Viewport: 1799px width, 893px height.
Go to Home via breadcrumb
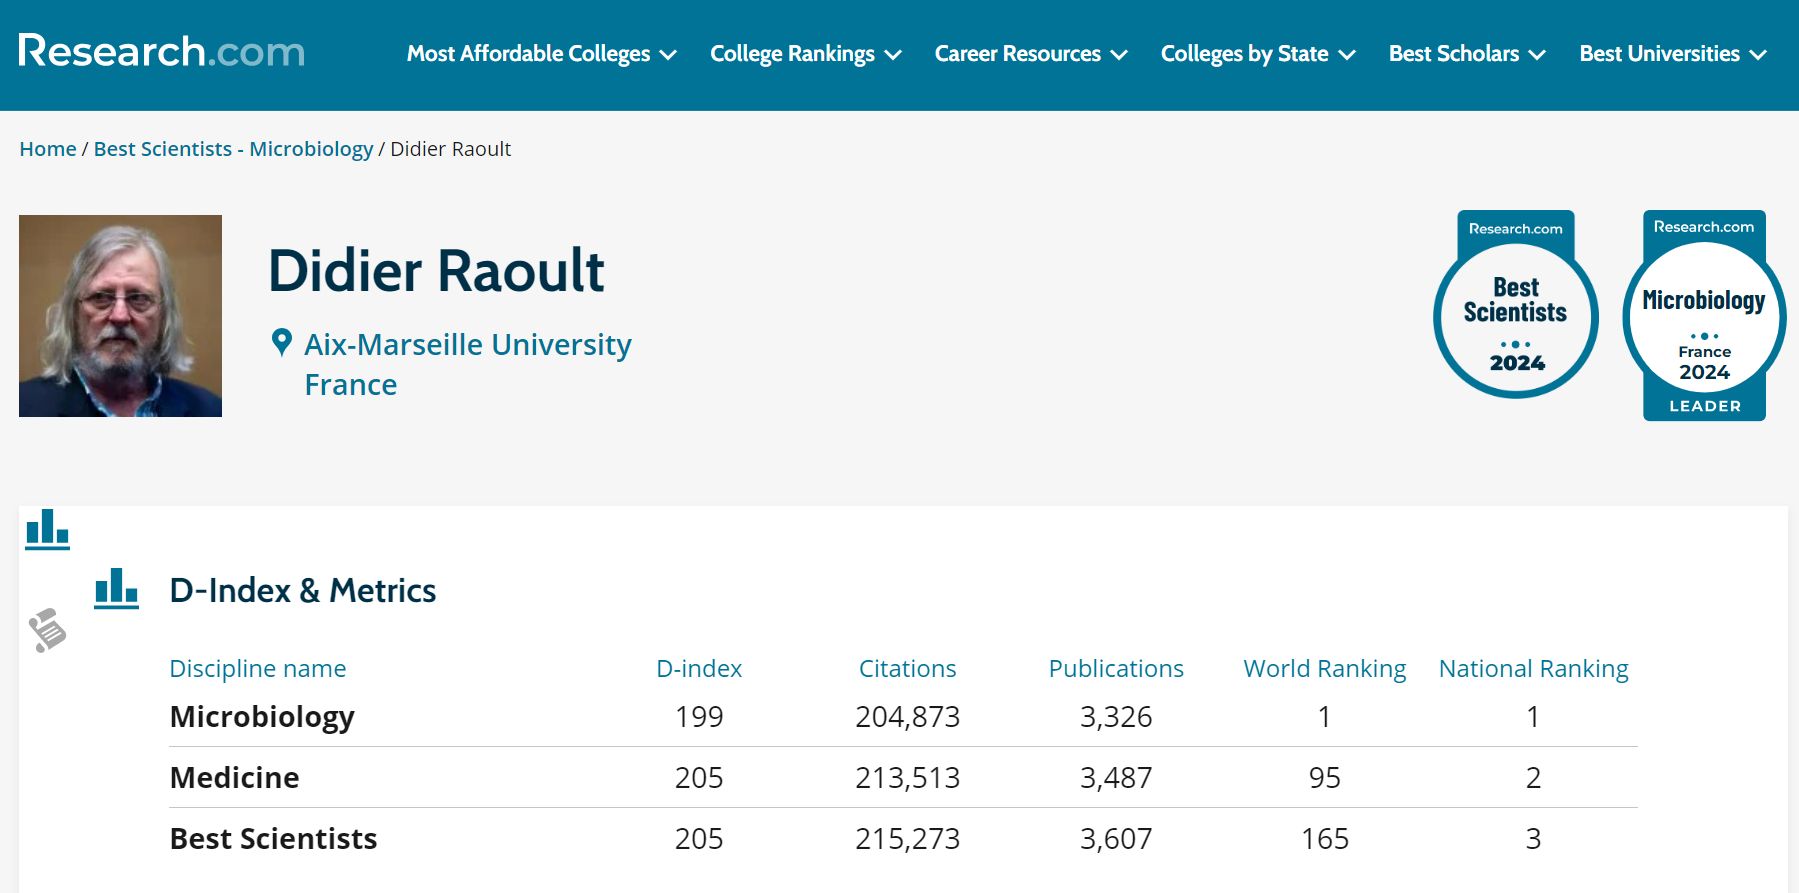point(48,149)
